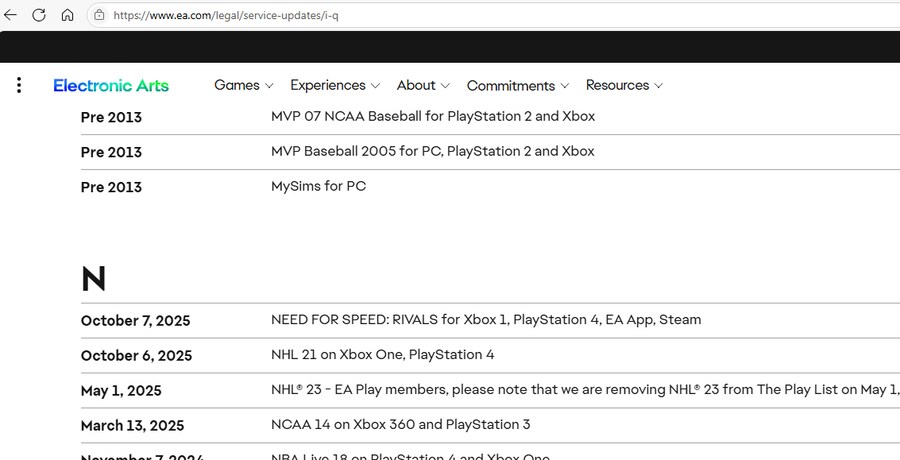
Task: Reload the page with the refresh icon
Action: [x=39, y=15]
